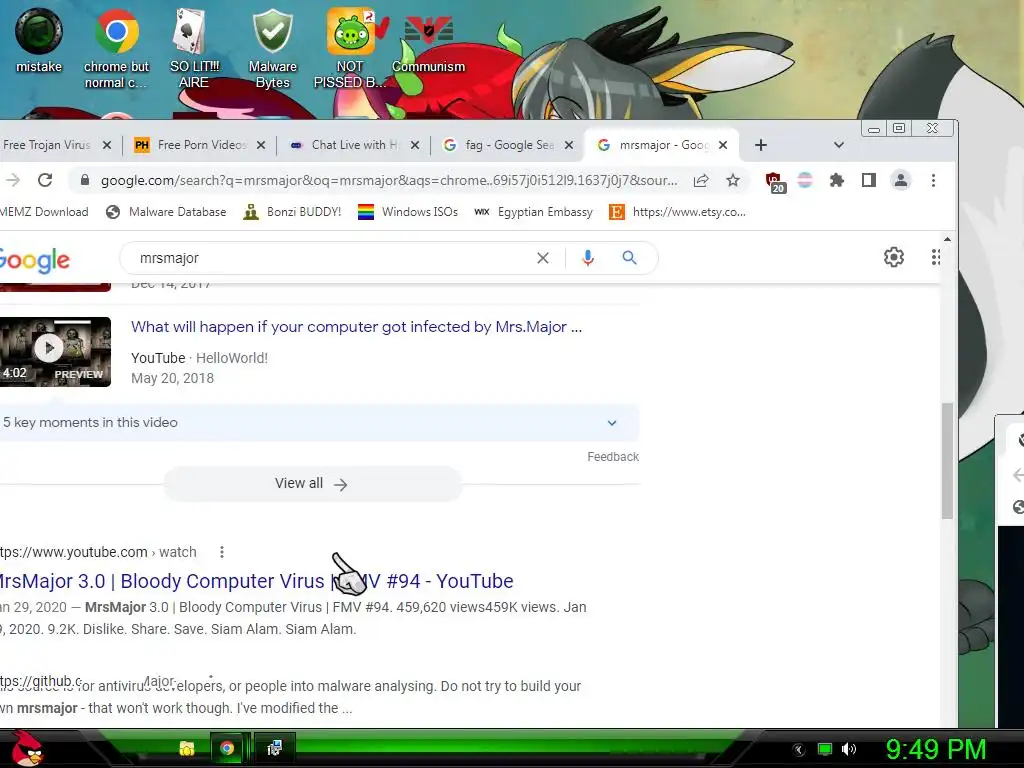This screenshot has width=1024, height=768.
Task: Open the 'SO LIT!!! AIRE' solitaire icon
Action: tap(194, 47)
